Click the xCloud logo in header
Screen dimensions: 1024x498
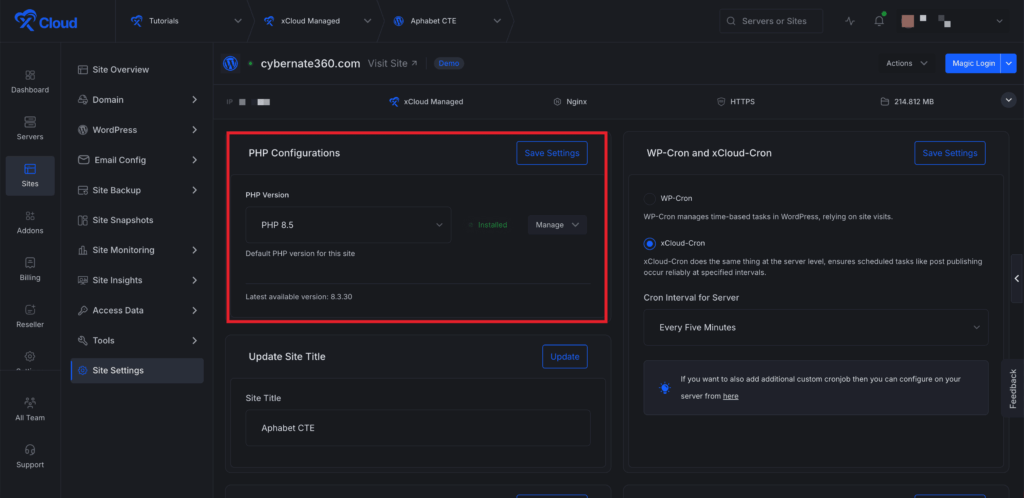47,21
